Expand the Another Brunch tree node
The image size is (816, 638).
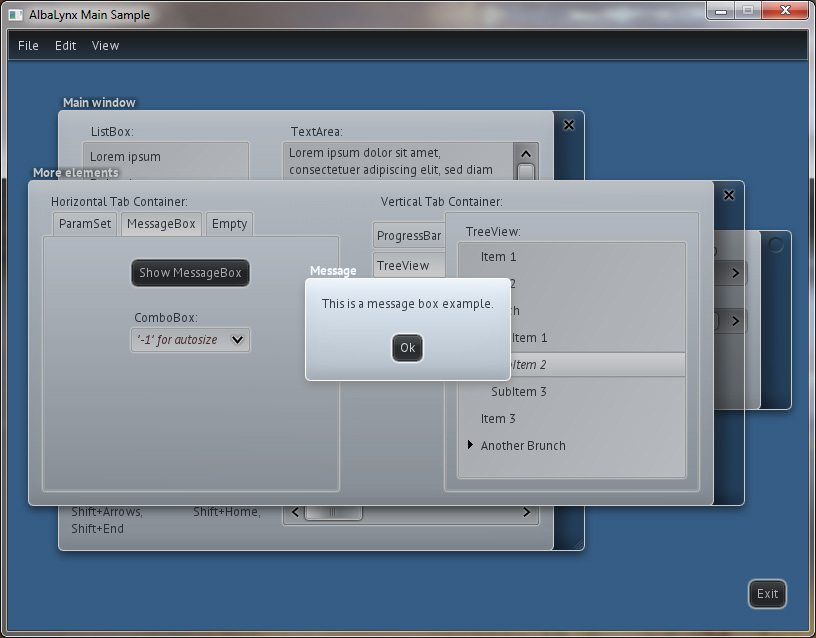click(470, 445)
